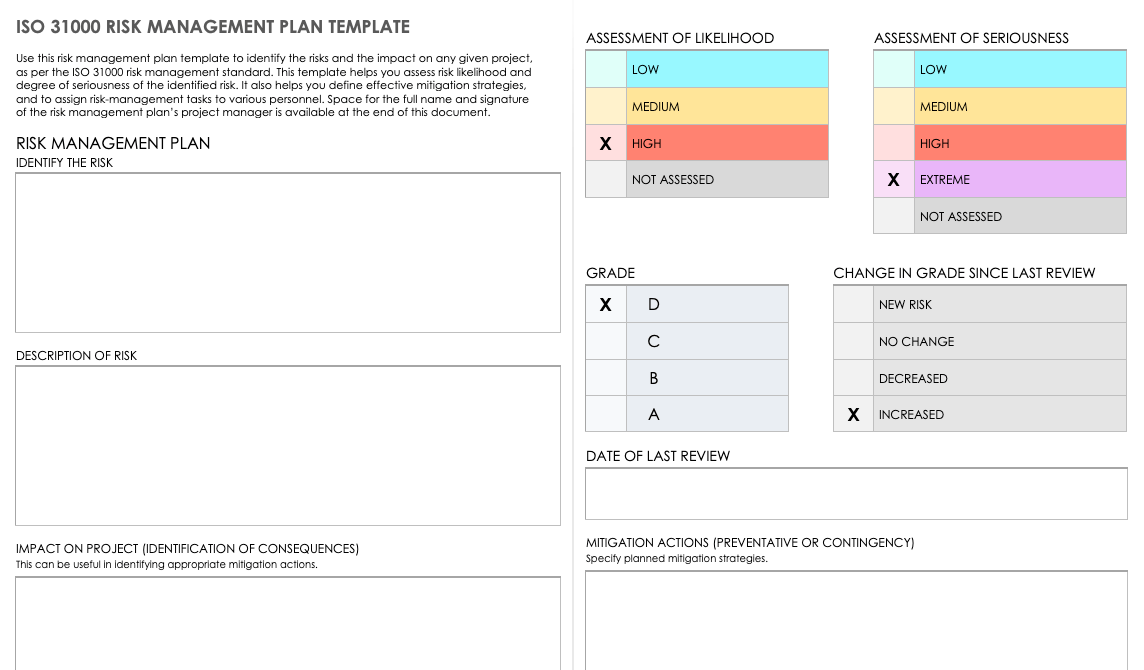Select the red HIGH seriousness label cell
1144x670 pixels.
click(x=1020, y=144)
